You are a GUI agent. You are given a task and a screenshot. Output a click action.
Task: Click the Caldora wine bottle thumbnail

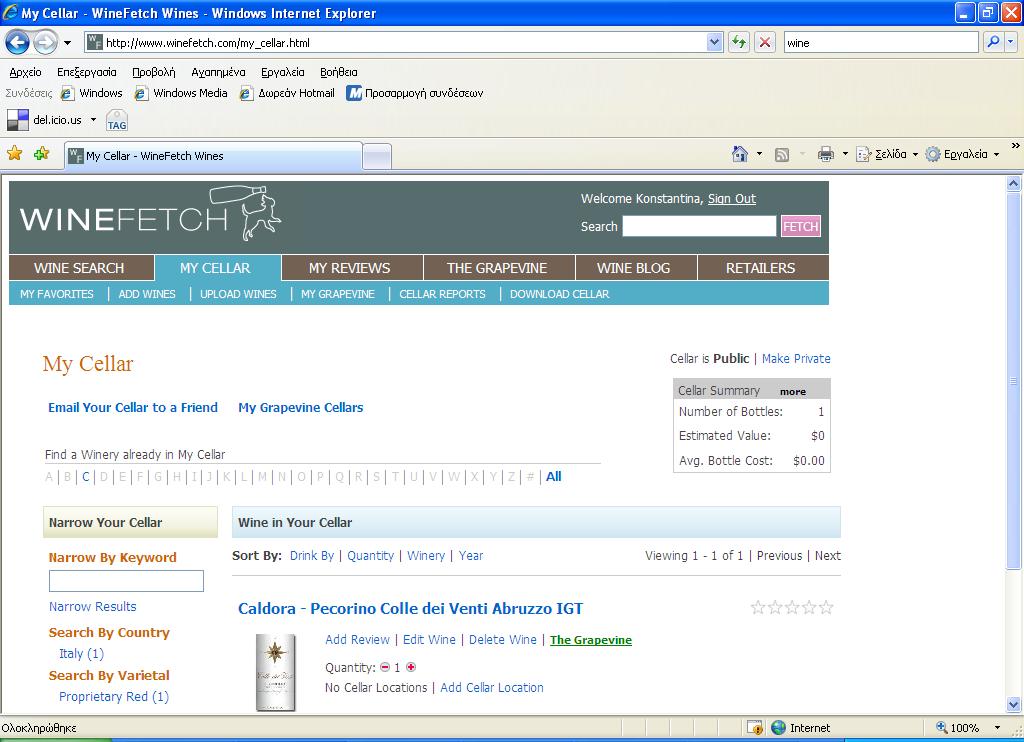coord(276,672)
